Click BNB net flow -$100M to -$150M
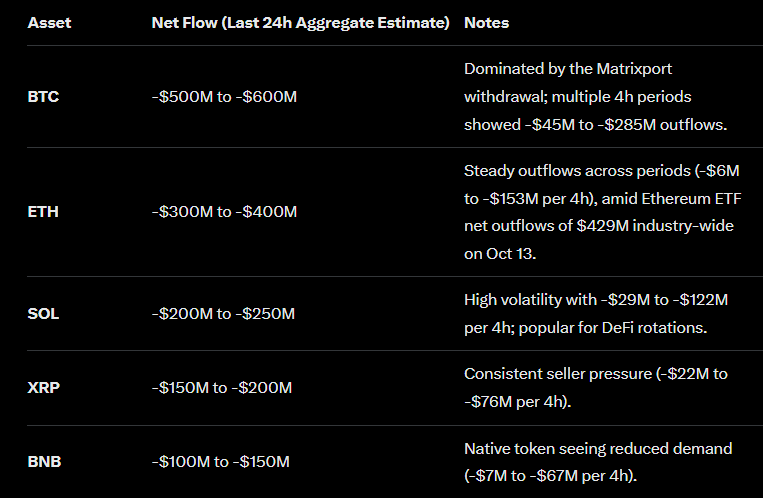This screenshot has height=498, width=763. coord(221,461)
